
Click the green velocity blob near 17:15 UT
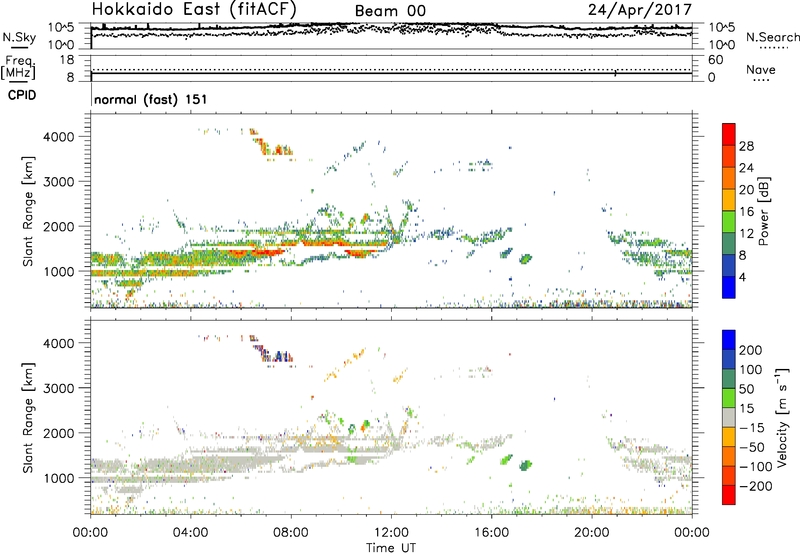pos(526,465)
